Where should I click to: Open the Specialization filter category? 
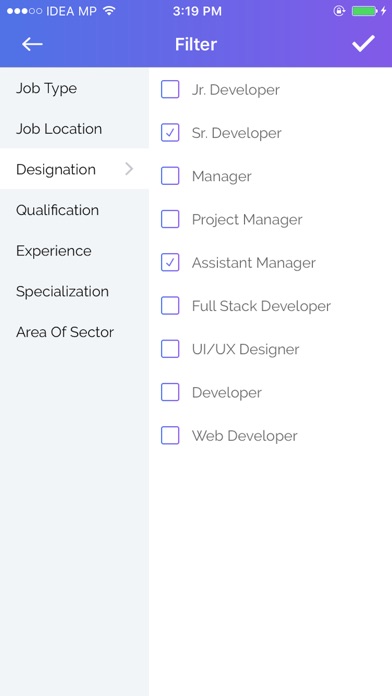[74, 291]
